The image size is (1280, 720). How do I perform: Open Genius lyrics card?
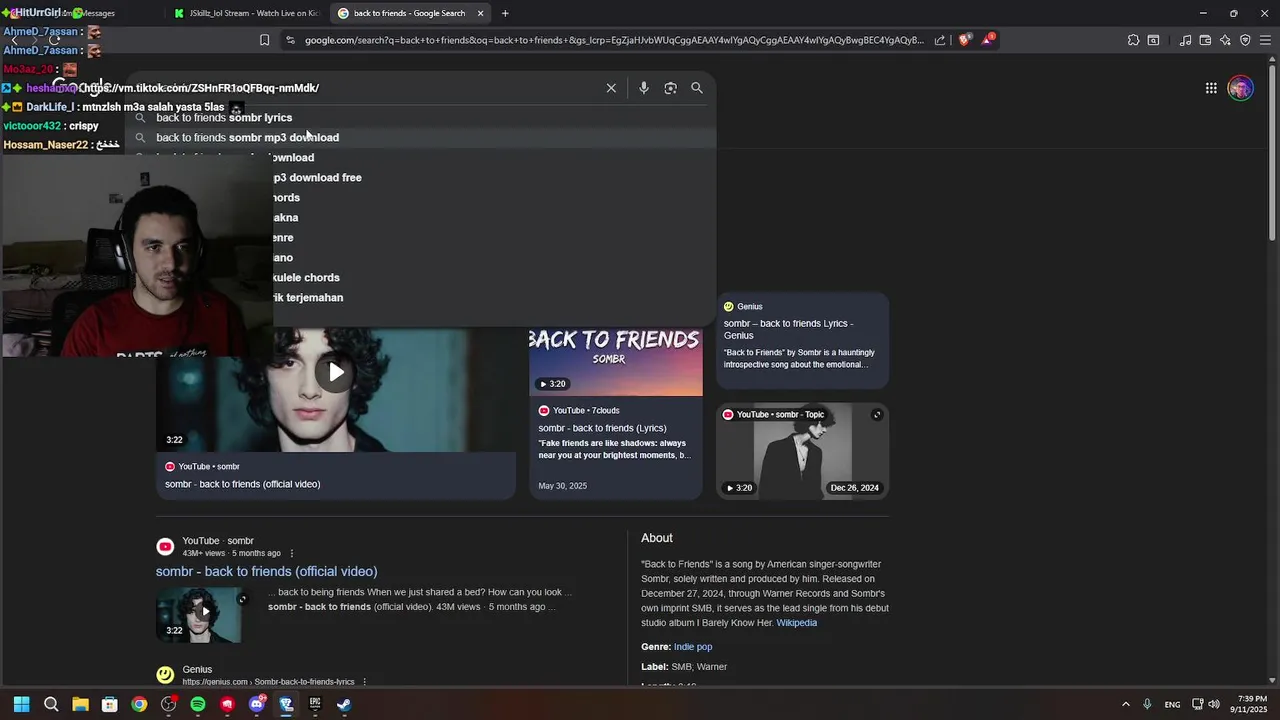[x=802, y=340]
